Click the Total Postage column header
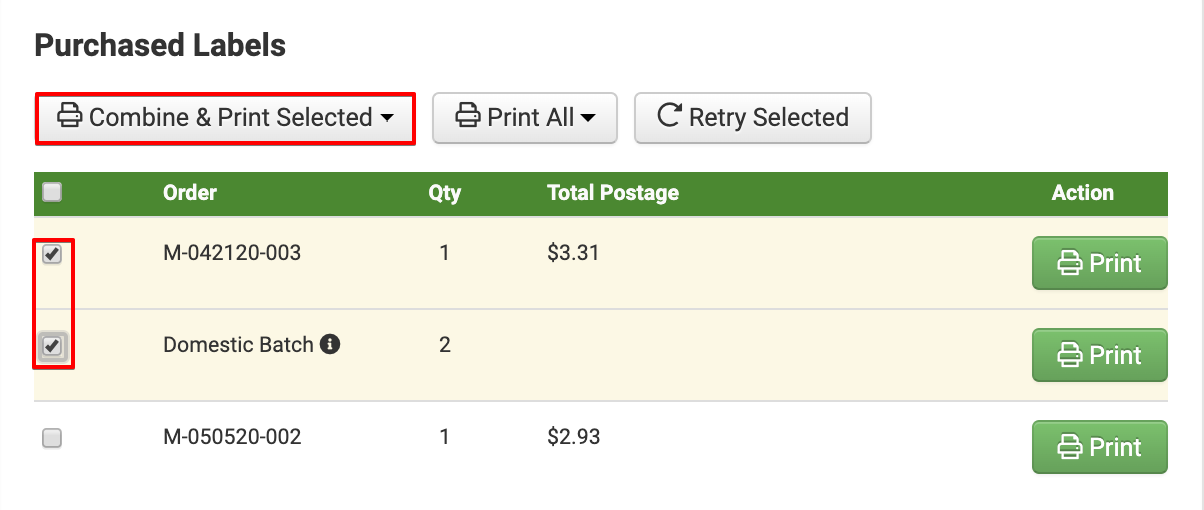 point(613,193)
